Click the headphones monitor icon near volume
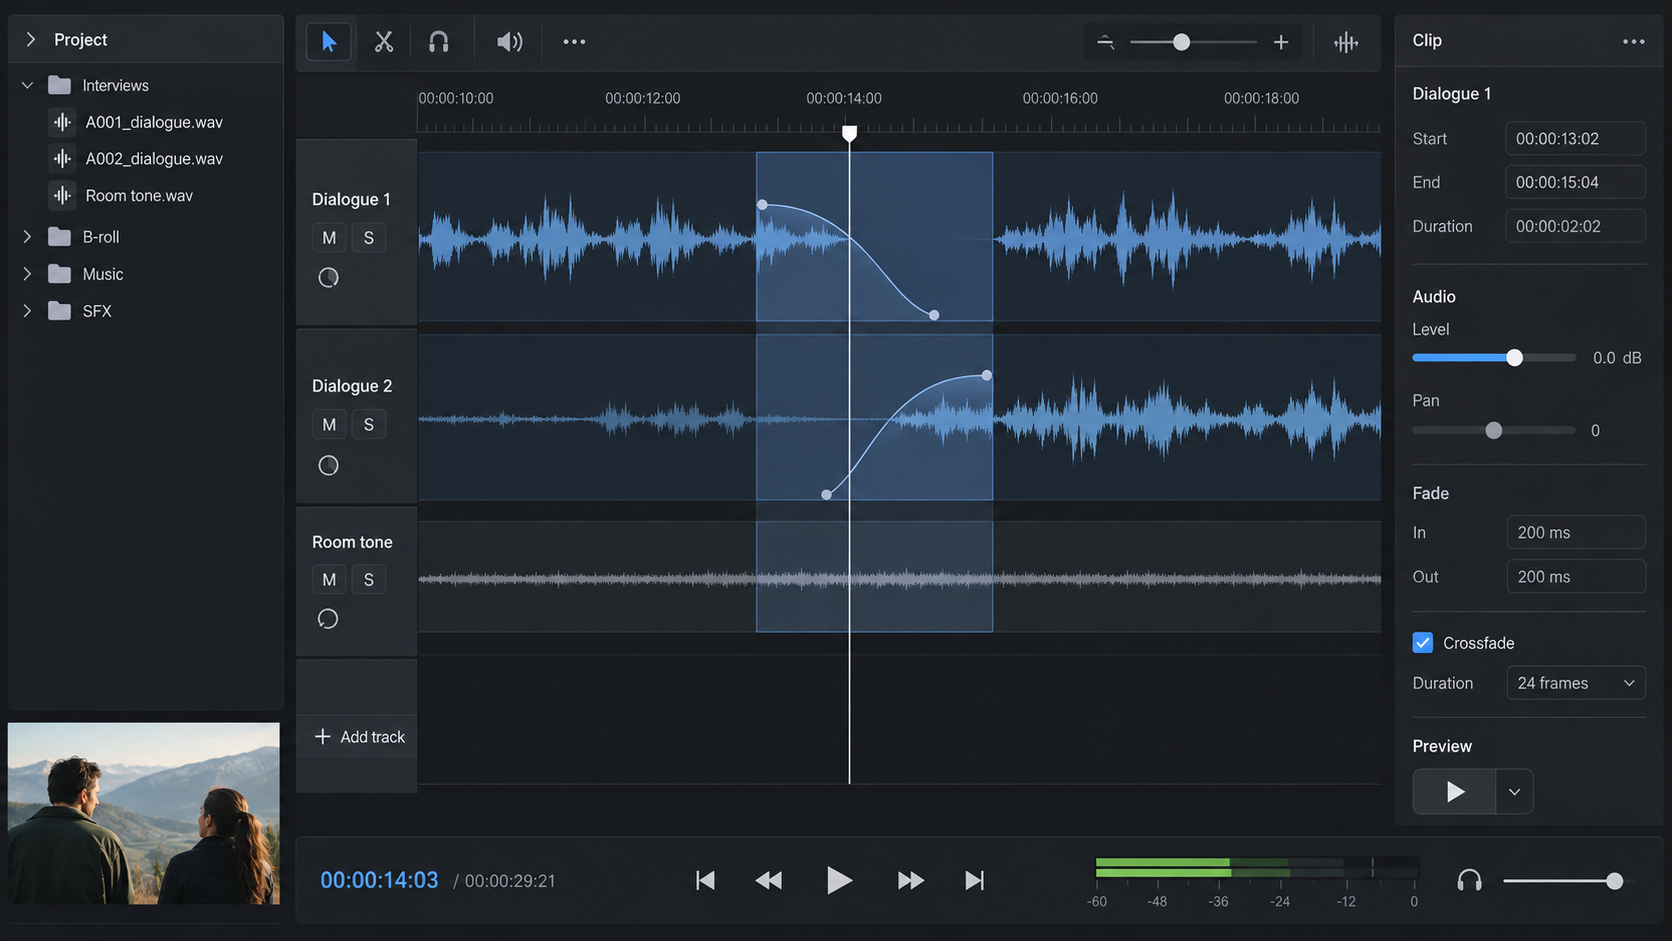The height and width of the screenshot is (941, 1672). click(x=1469, y=880)
